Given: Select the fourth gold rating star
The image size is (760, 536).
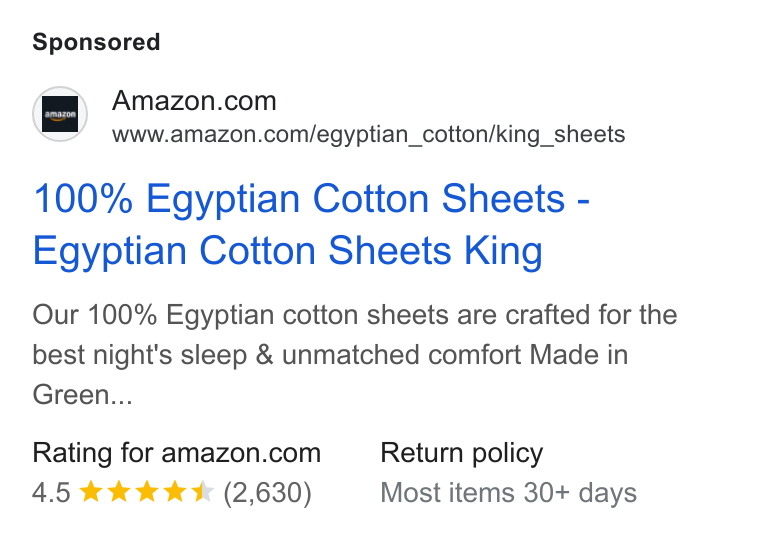Looking at the screenshot, I should [174, 491].
